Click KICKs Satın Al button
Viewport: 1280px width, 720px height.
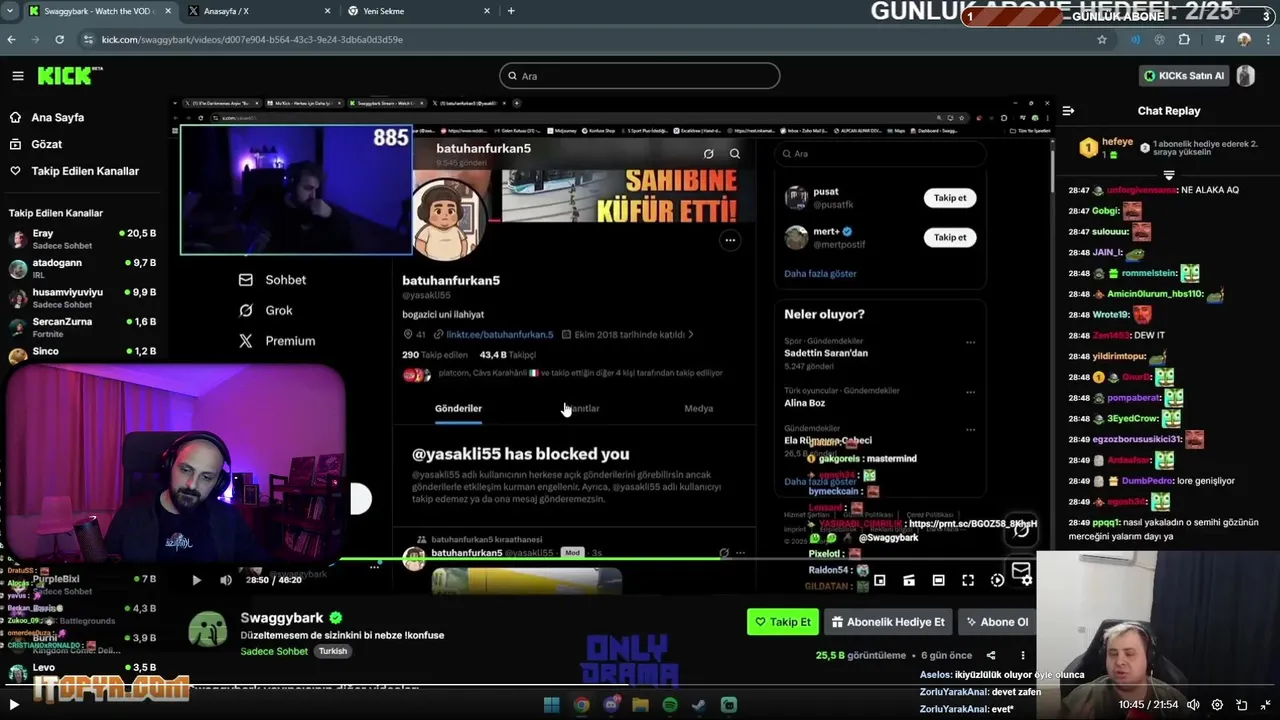tap(1184, 76)
